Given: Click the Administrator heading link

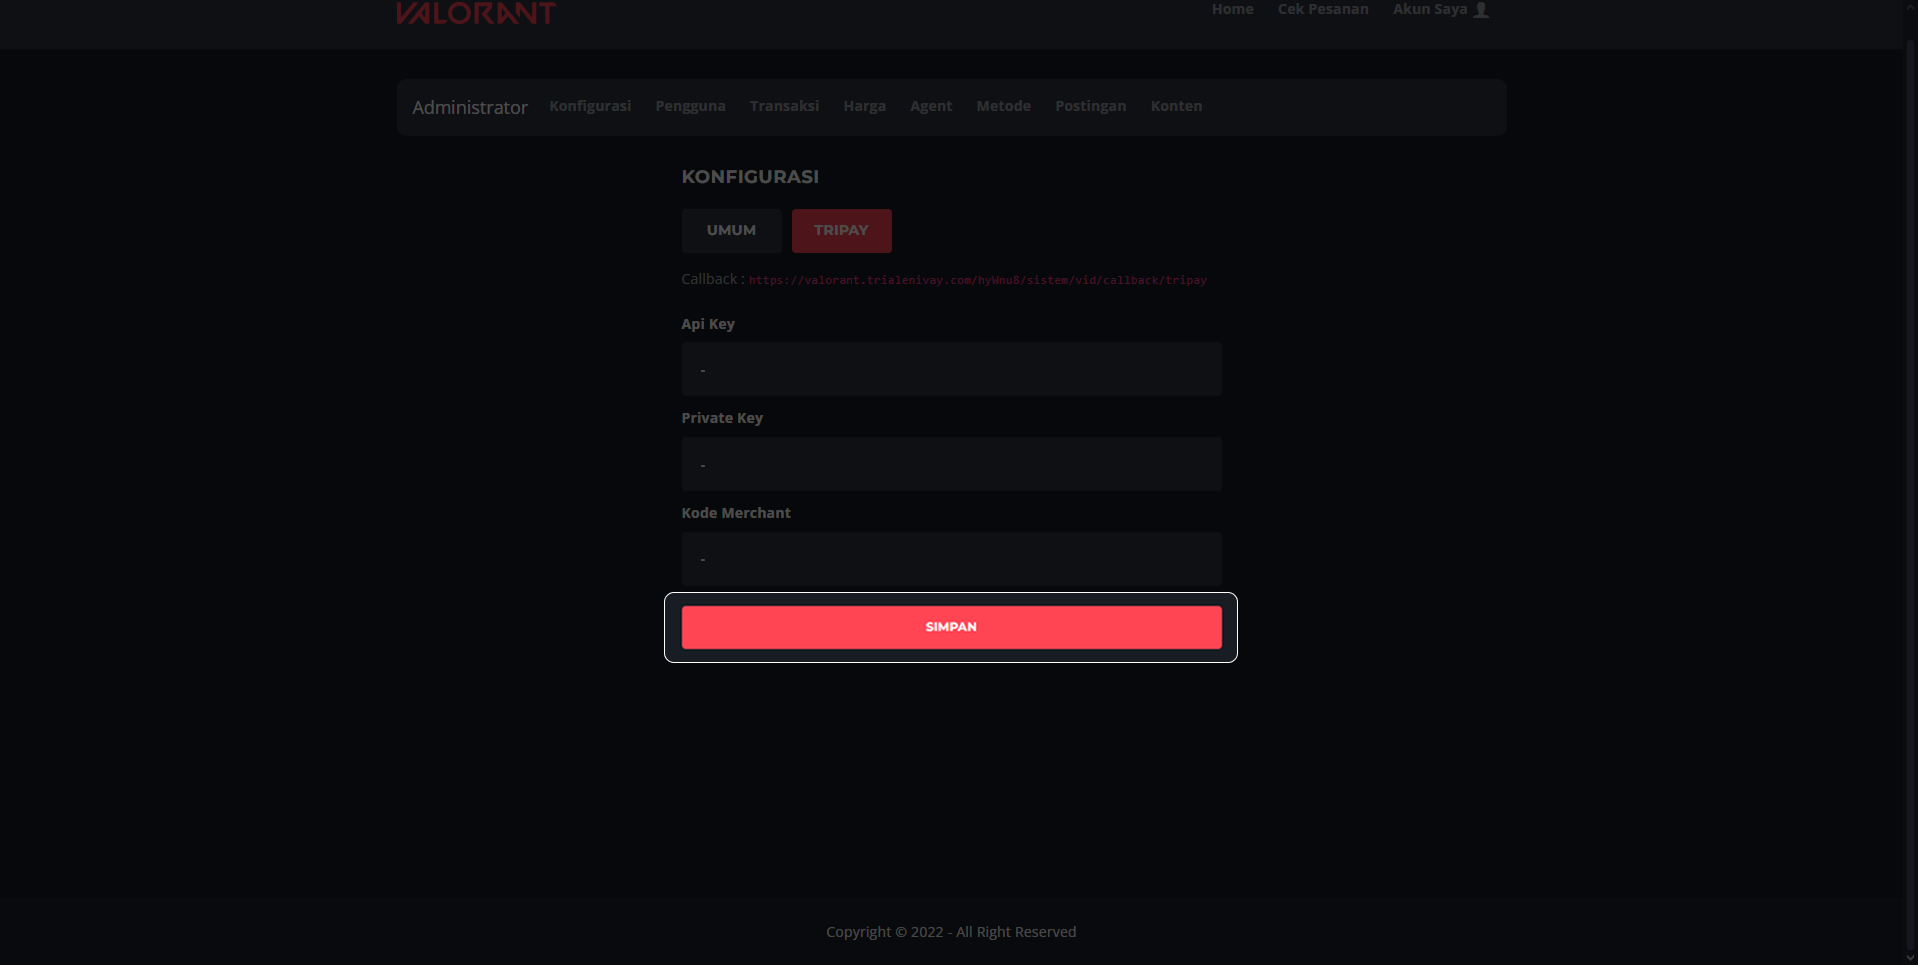Looking at the screenshot, I should (470, 107).
